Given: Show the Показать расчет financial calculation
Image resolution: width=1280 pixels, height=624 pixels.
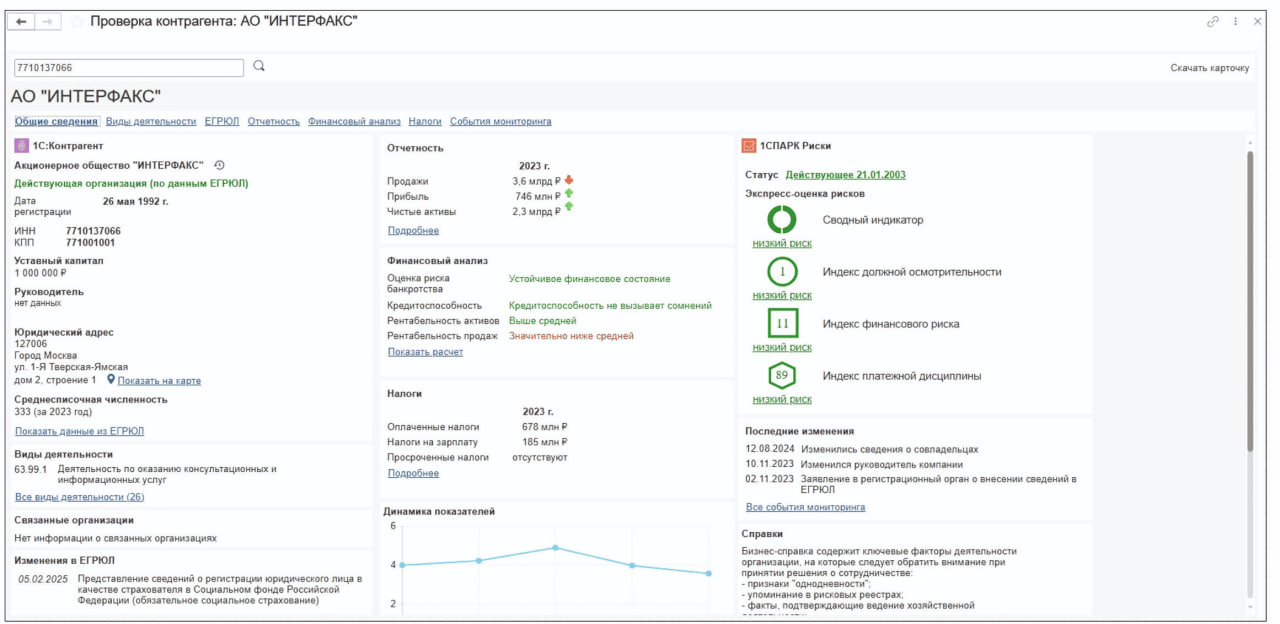Looking at the screenshot, I should tap(425, 352).
